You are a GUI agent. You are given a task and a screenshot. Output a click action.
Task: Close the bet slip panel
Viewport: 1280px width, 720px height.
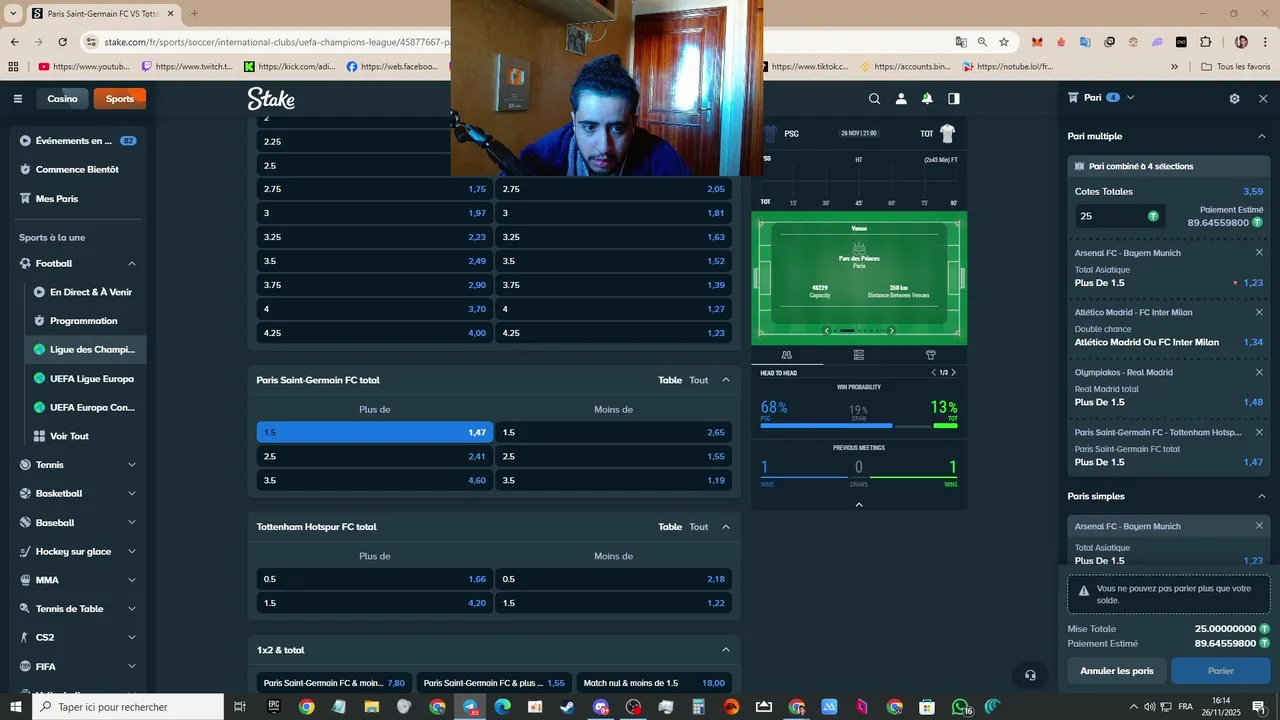tap(1263, 98)
